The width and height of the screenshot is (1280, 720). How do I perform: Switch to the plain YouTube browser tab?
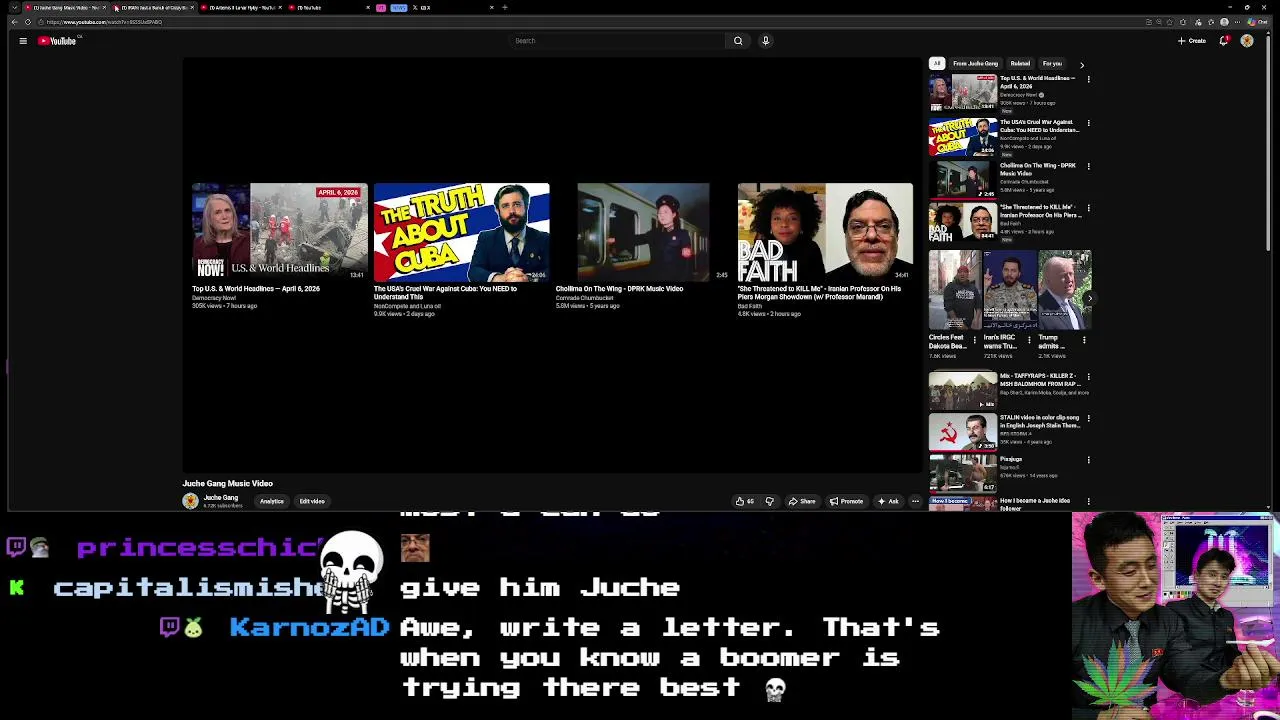(329, 7)
